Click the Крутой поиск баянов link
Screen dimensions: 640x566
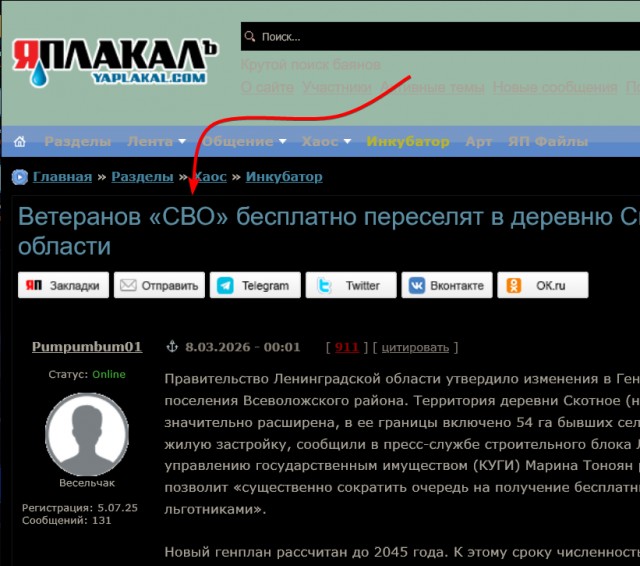coord(311,65)
